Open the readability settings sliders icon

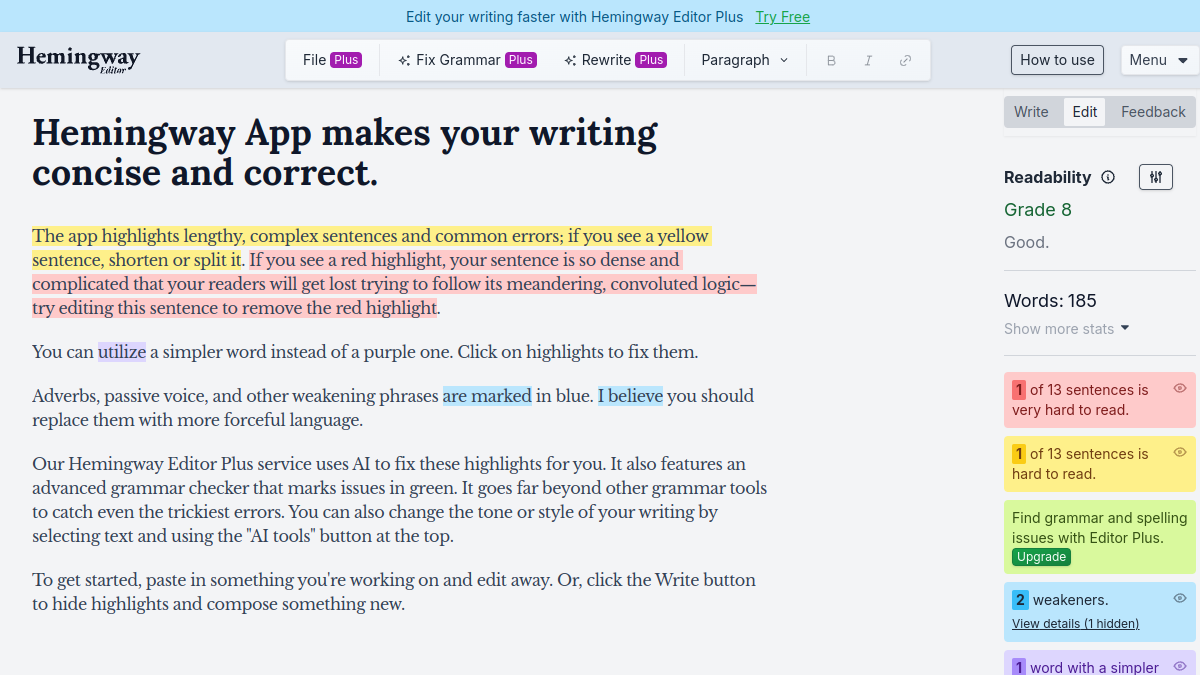pyautogui.click(x=1156, y=177)
